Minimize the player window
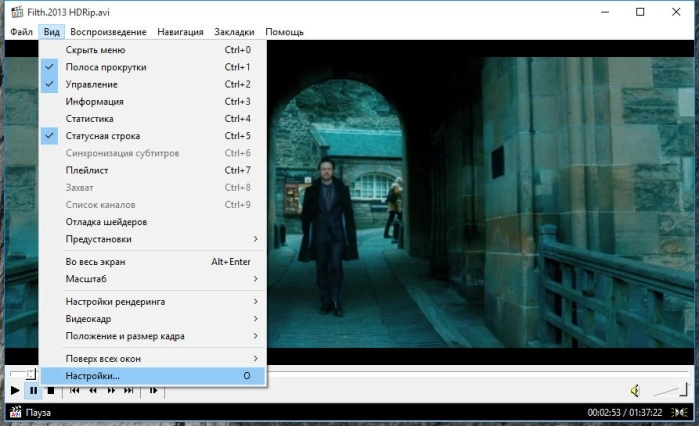The width and height of the screenshot is (699, 426). 605,12
